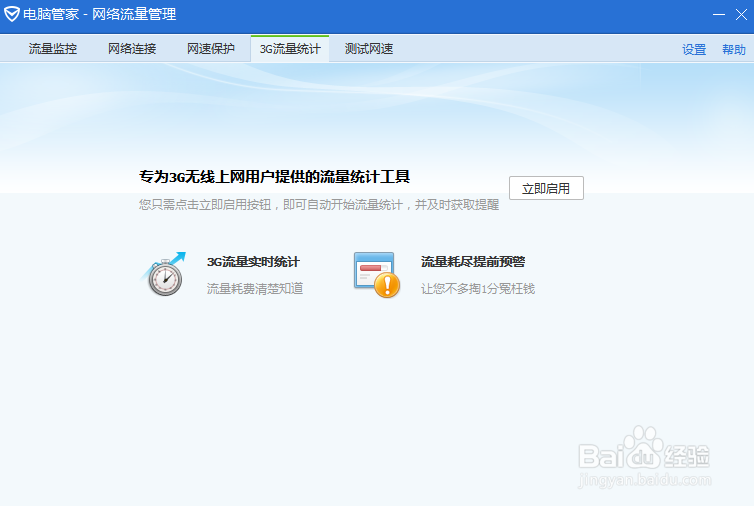
Task: Click the 流量耗费清楚知道 subtitle text
Action: coord(255,289)
